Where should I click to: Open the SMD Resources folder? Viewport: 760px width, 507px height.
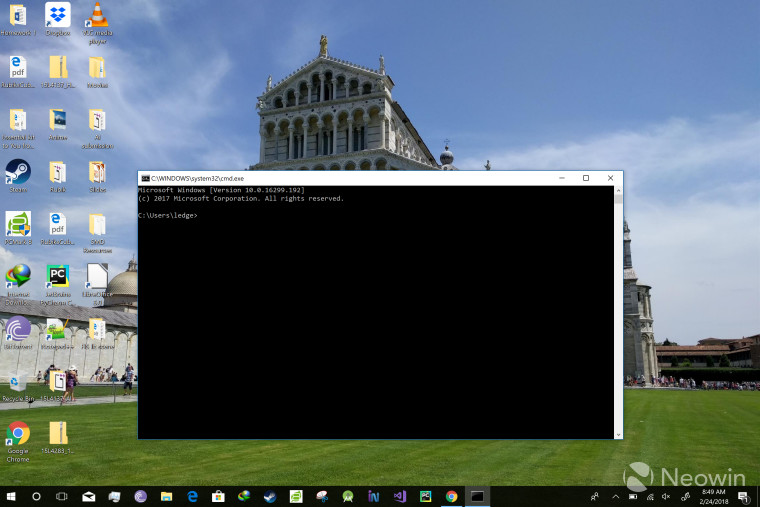click(x=97, y=233)
